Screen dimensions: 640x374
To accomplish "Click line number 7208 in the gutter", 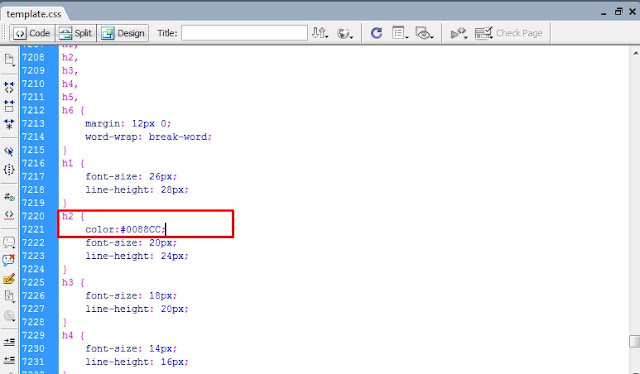I will pyautogui.click(x=33, y=58).
